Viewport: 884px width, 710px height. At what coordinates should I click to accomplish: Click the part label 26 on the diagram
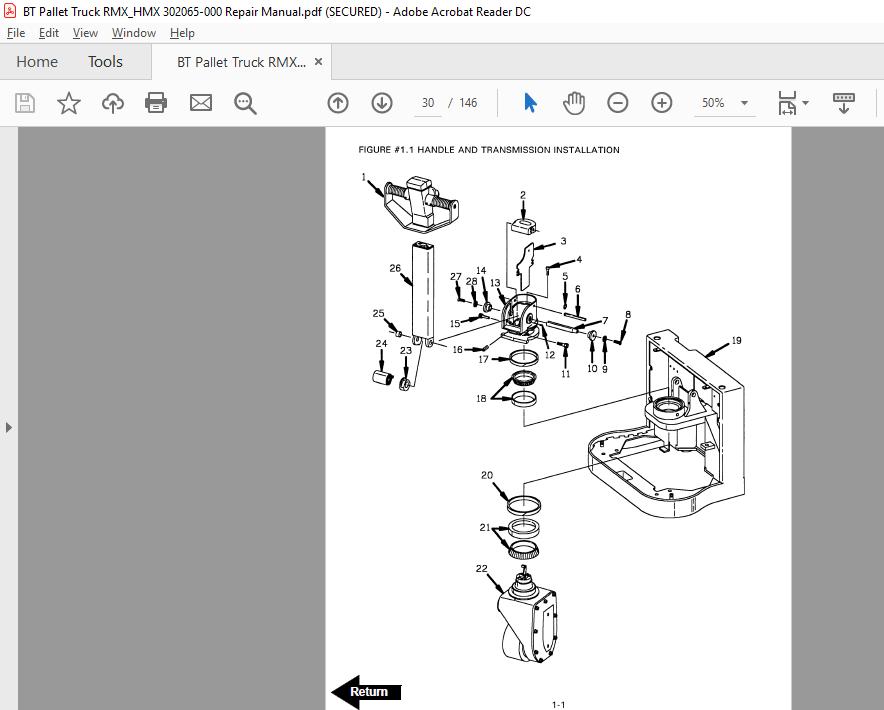[x=395, y=268]
